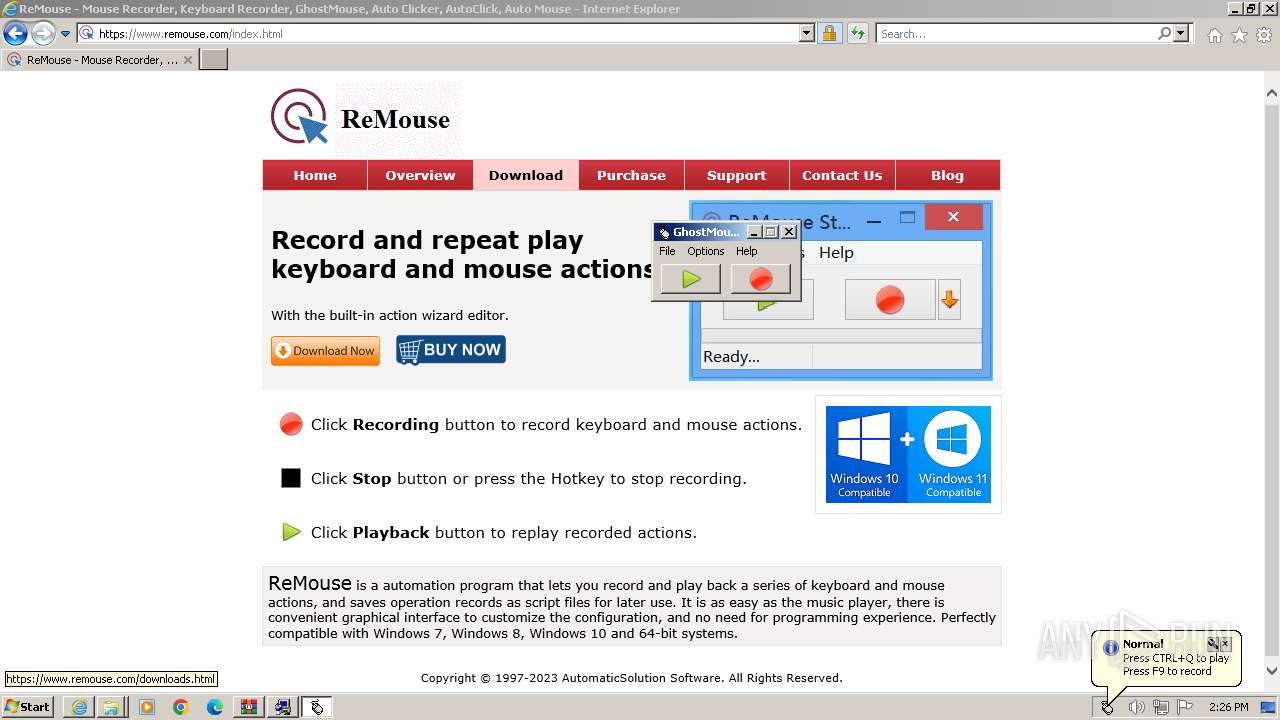Launch Internet Explorer from taskbar

79,707
